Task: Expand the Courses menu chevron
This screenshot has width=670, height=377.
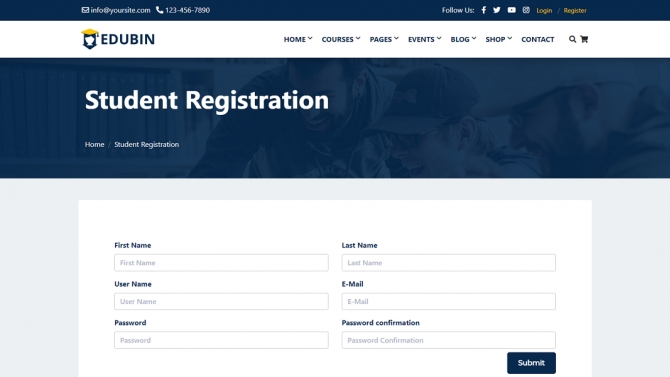Action: 358,38
